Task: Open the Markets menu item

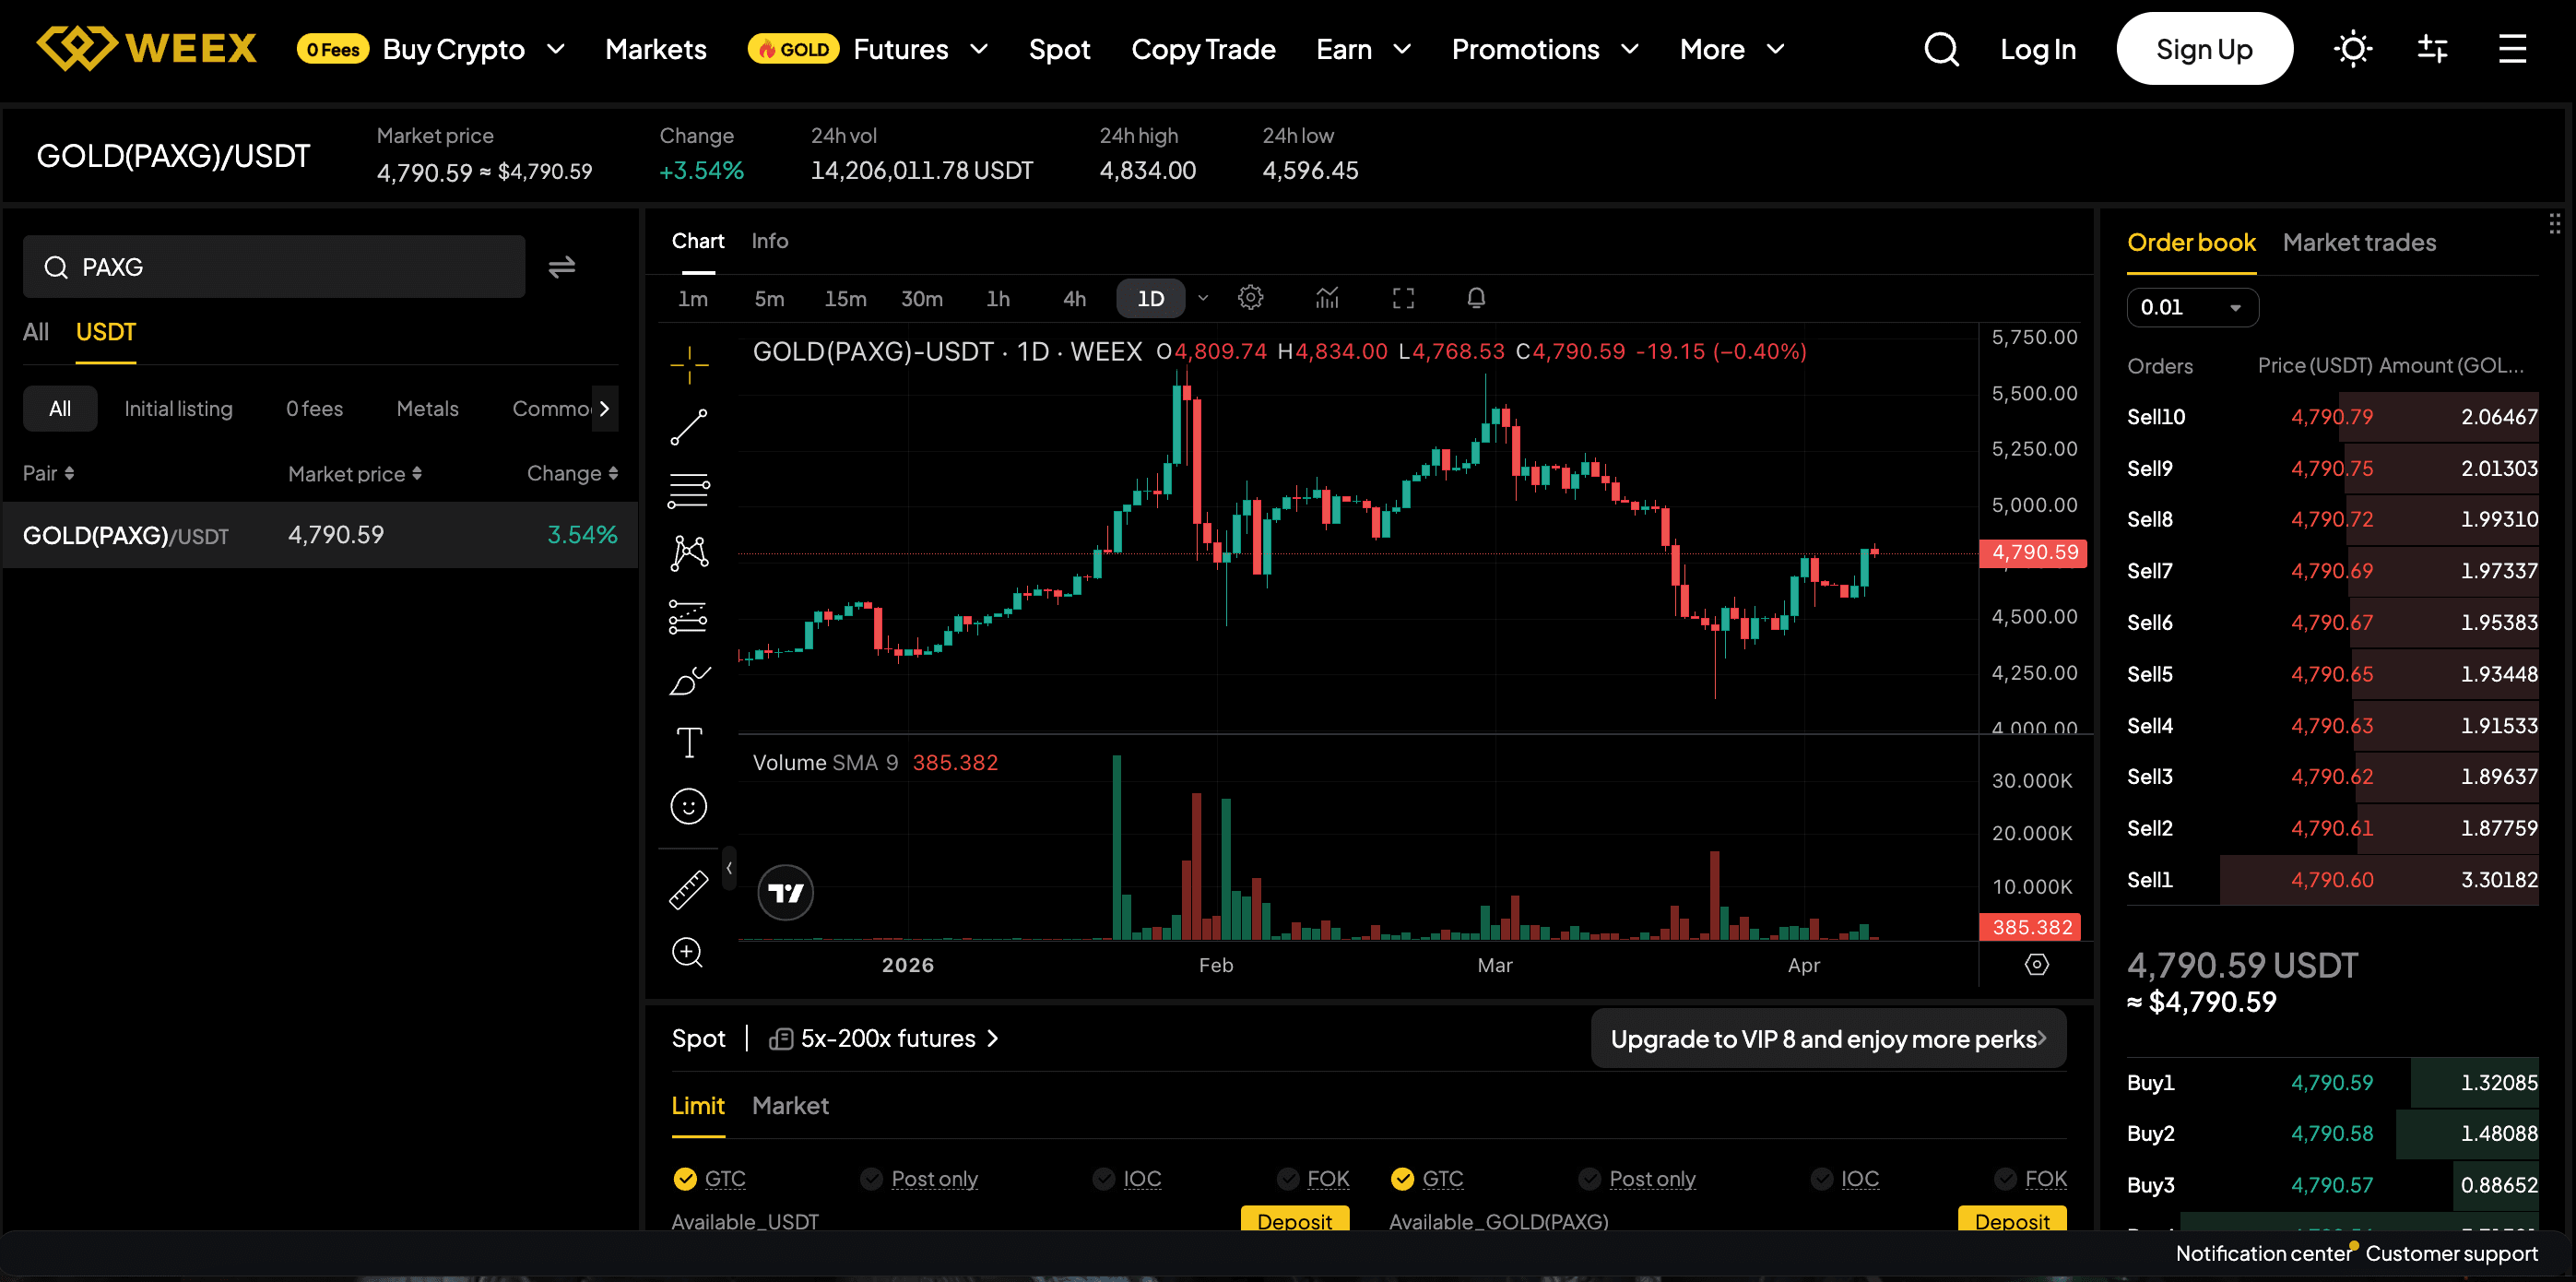Action: pos(655,49)
